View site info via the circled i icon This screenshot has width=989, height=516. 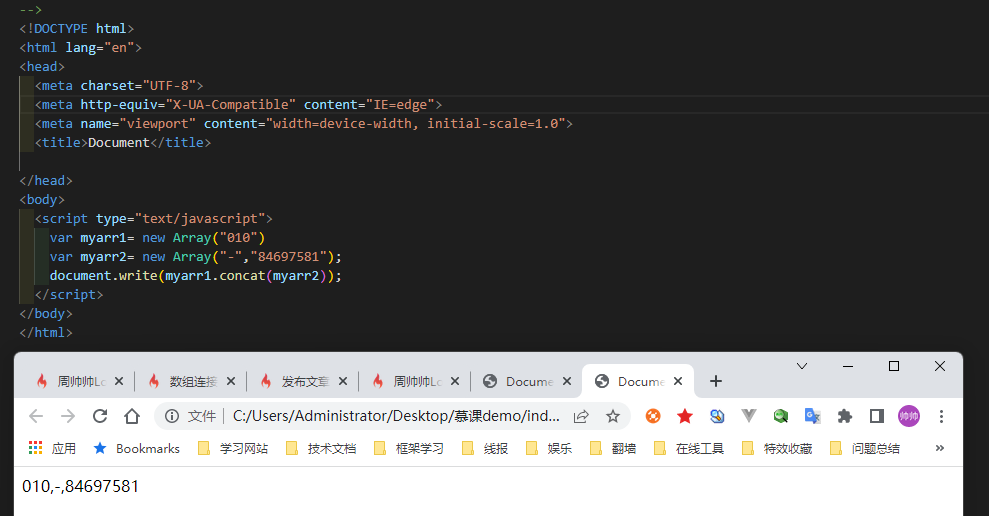(x=172, y=416)
